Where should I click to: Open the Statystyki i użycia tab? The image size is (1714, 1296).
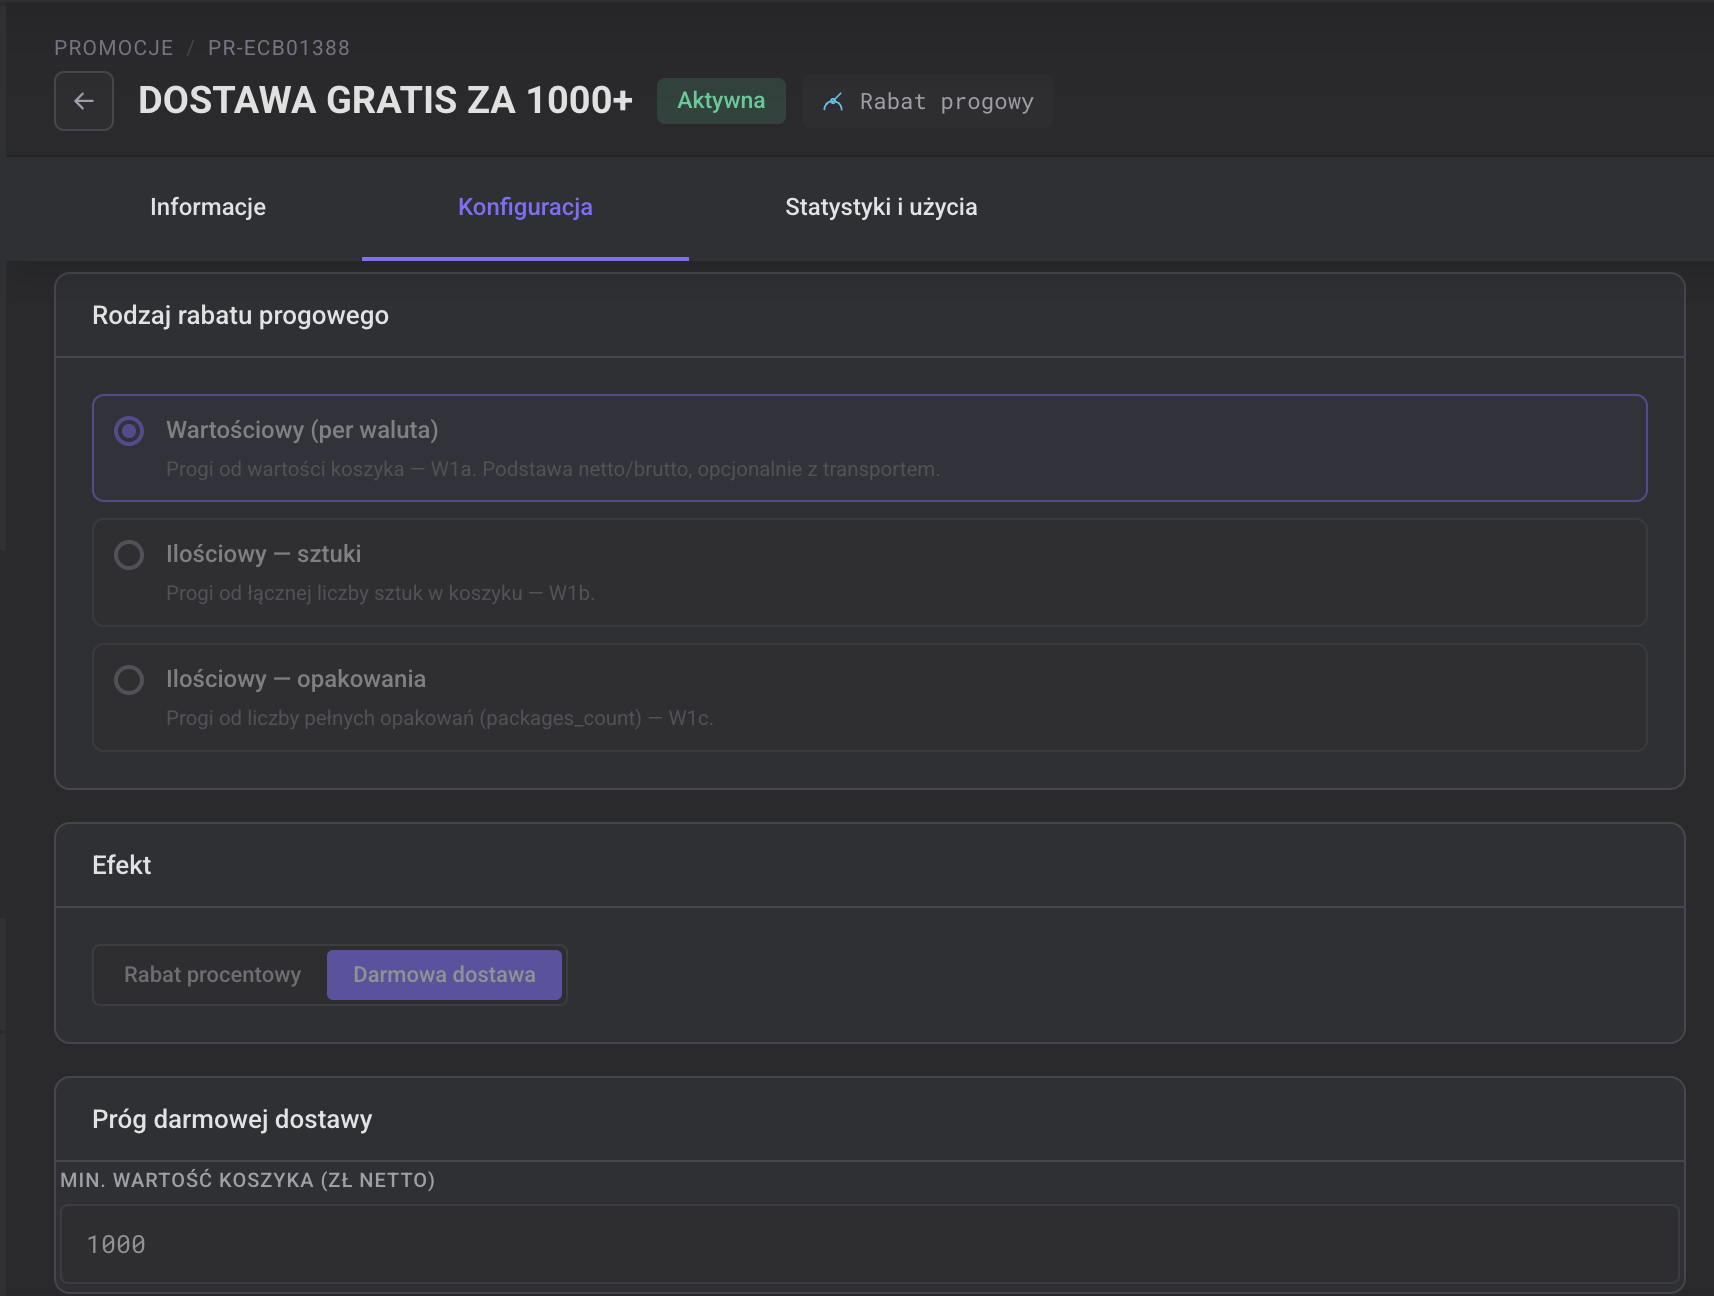coord(881,207)
